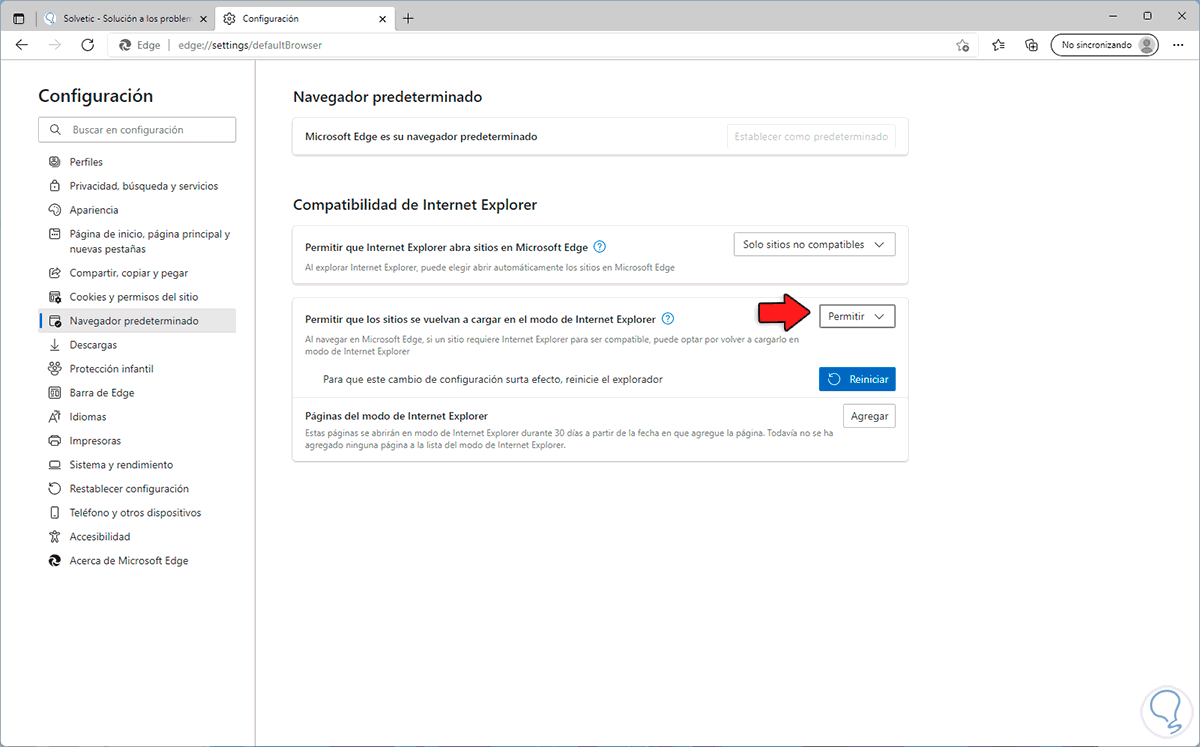Click Establecer como predeterminado button

(x=811, y=136)
